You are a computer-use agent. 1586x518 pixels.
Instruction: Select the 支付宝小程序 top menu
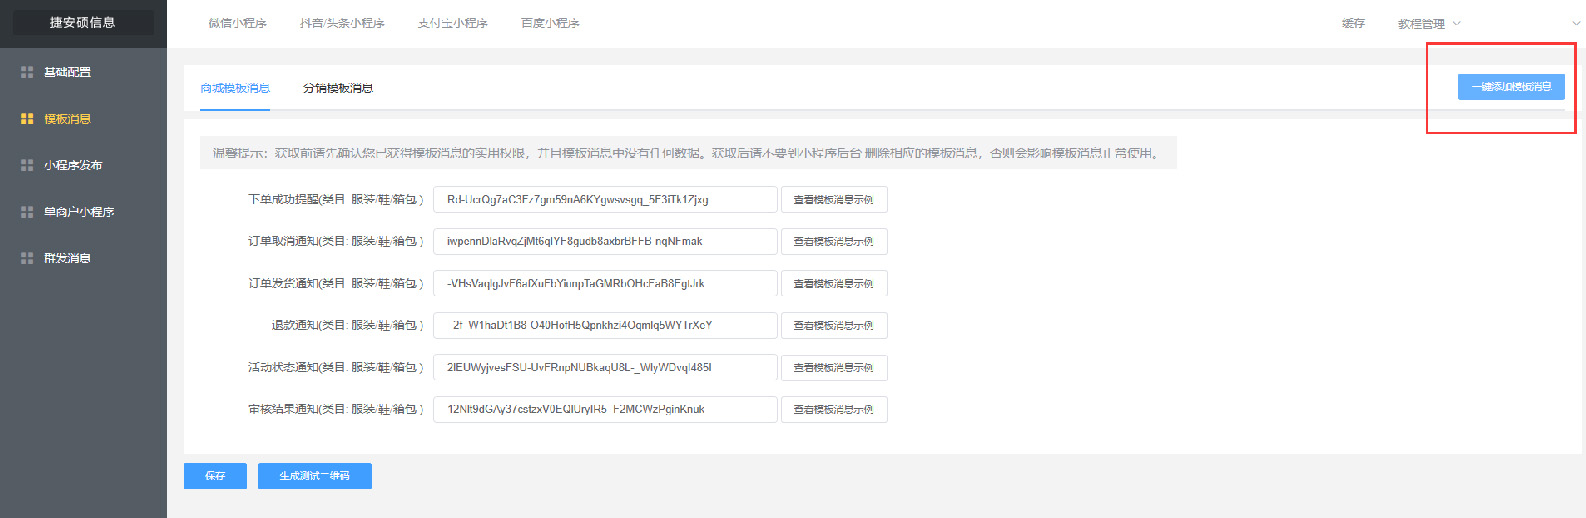453,23
